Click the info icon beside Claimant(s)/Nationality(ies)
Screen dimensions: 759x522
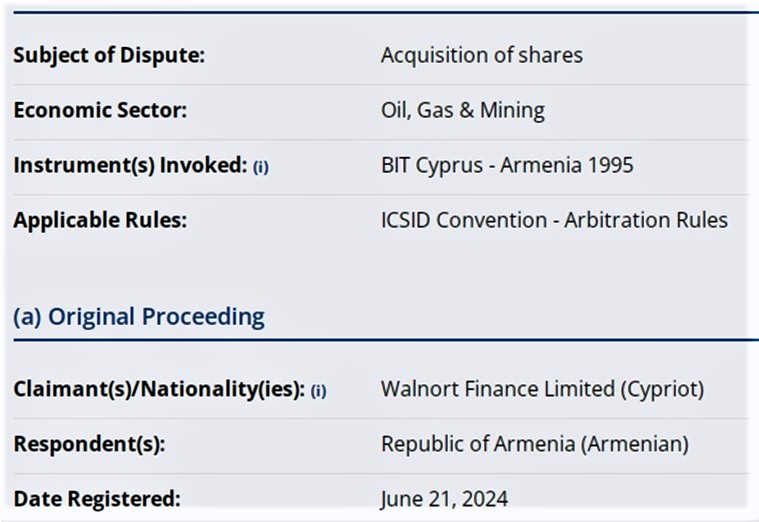click(x=318, y=392)
